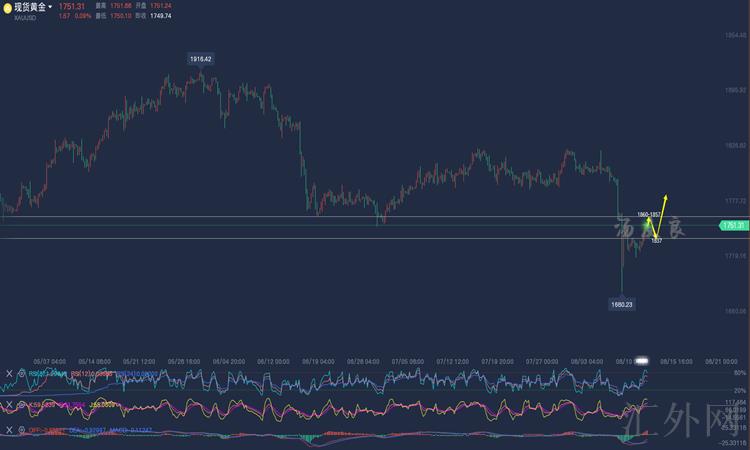The image size is (750, 450).
Task: Click the 现货黄金 instrument name
Action: (30, 7)
